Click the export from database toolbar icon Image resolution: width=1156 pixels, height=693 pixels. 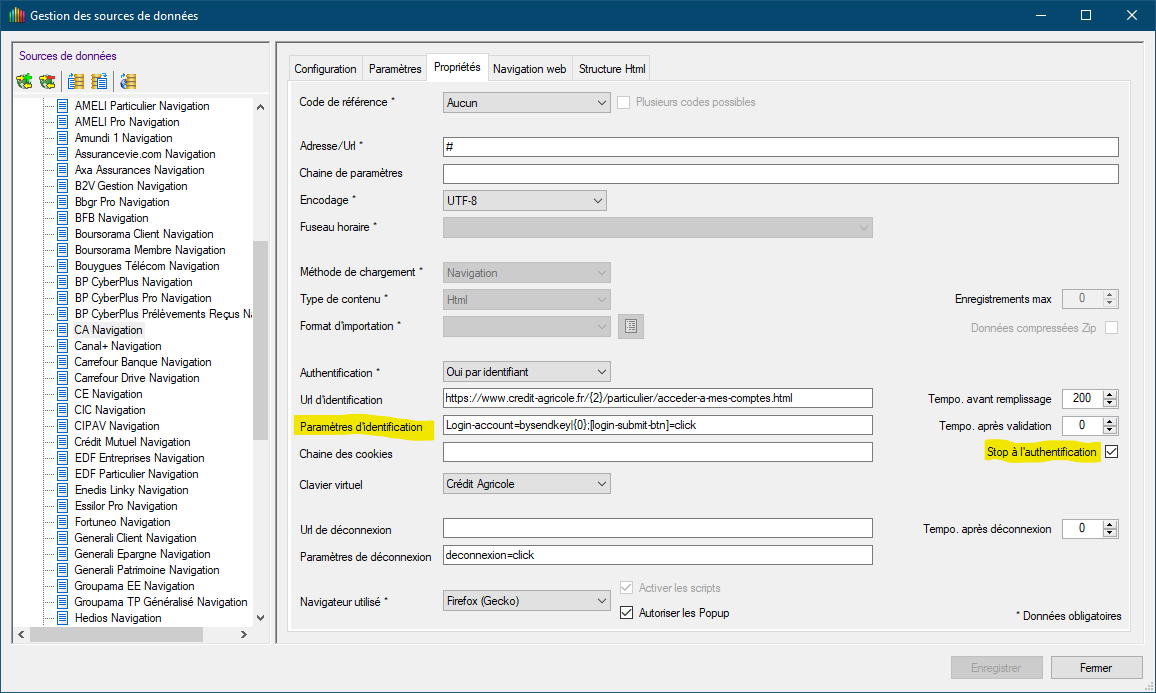click(99, 81)
